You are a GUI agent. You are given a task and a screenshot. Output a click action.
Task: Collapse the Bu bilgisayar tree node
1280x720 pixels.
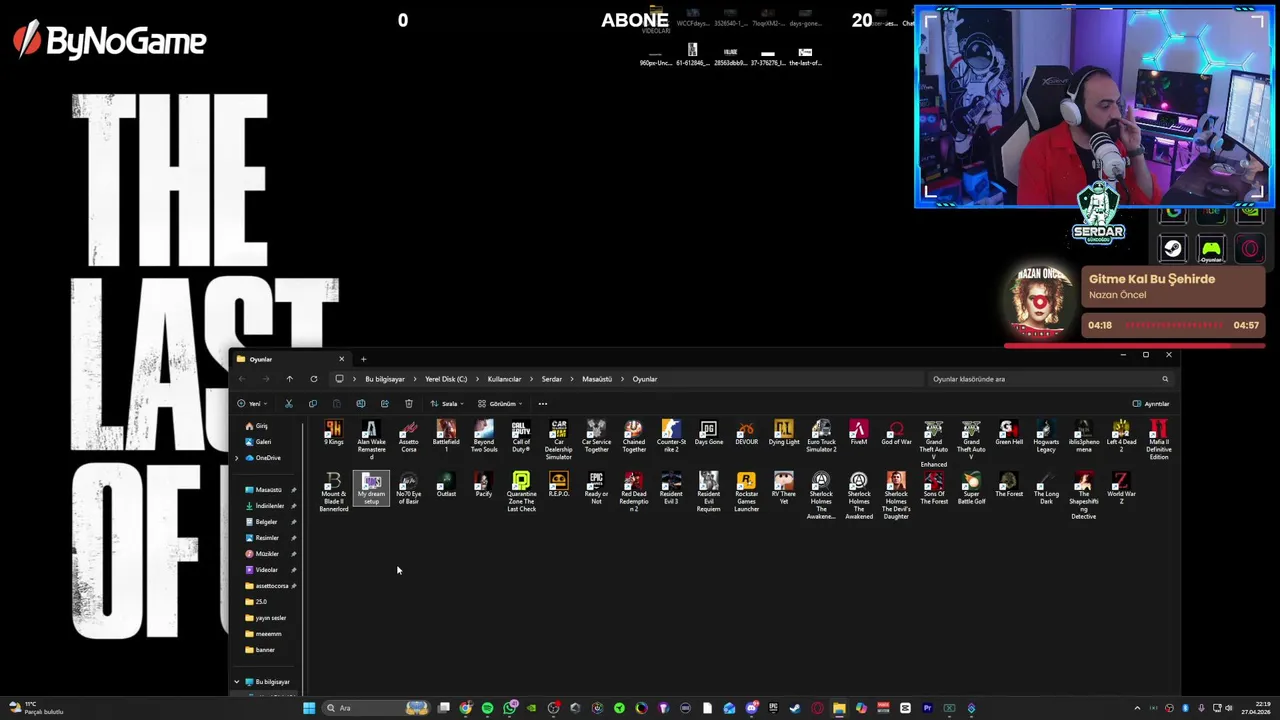237,682
